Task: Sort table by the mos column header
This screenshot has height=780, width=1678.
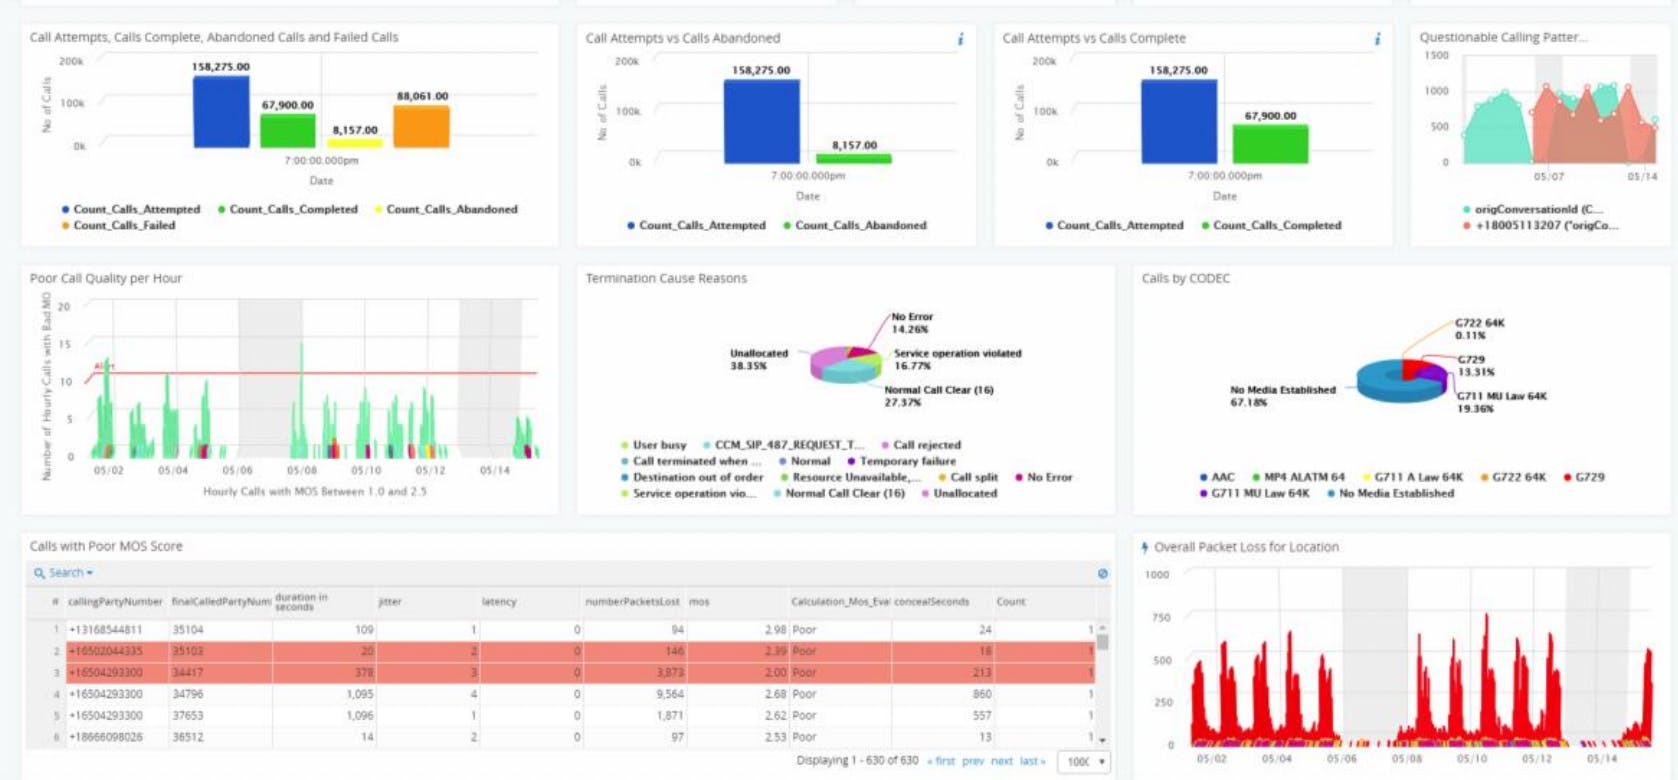Action: click(699, 602)
